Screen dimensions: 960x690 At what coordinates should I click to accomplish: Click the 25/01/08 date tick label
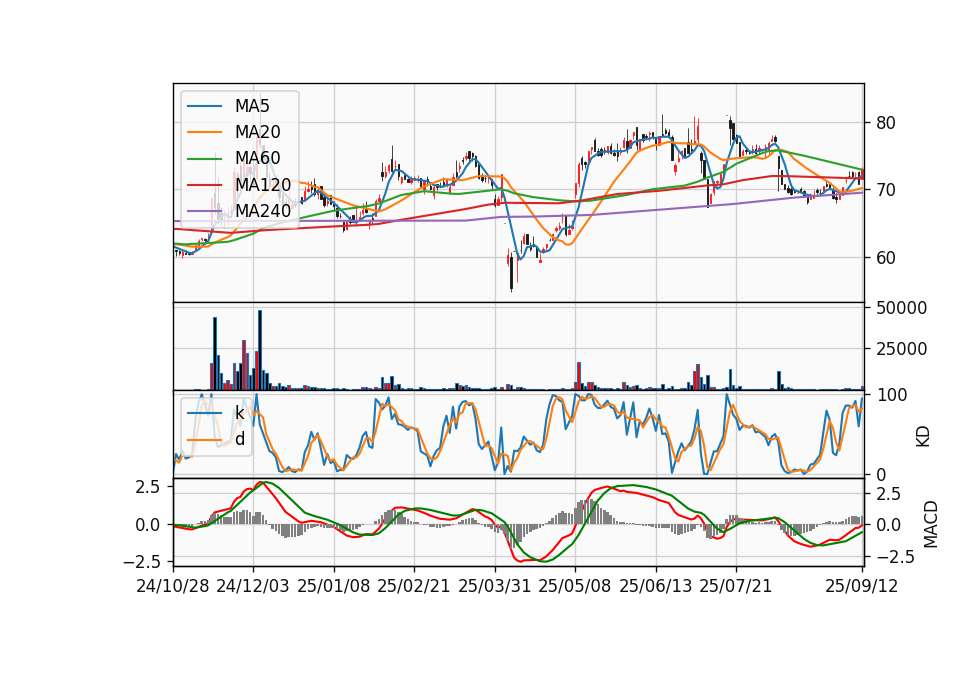pos(334,586)
